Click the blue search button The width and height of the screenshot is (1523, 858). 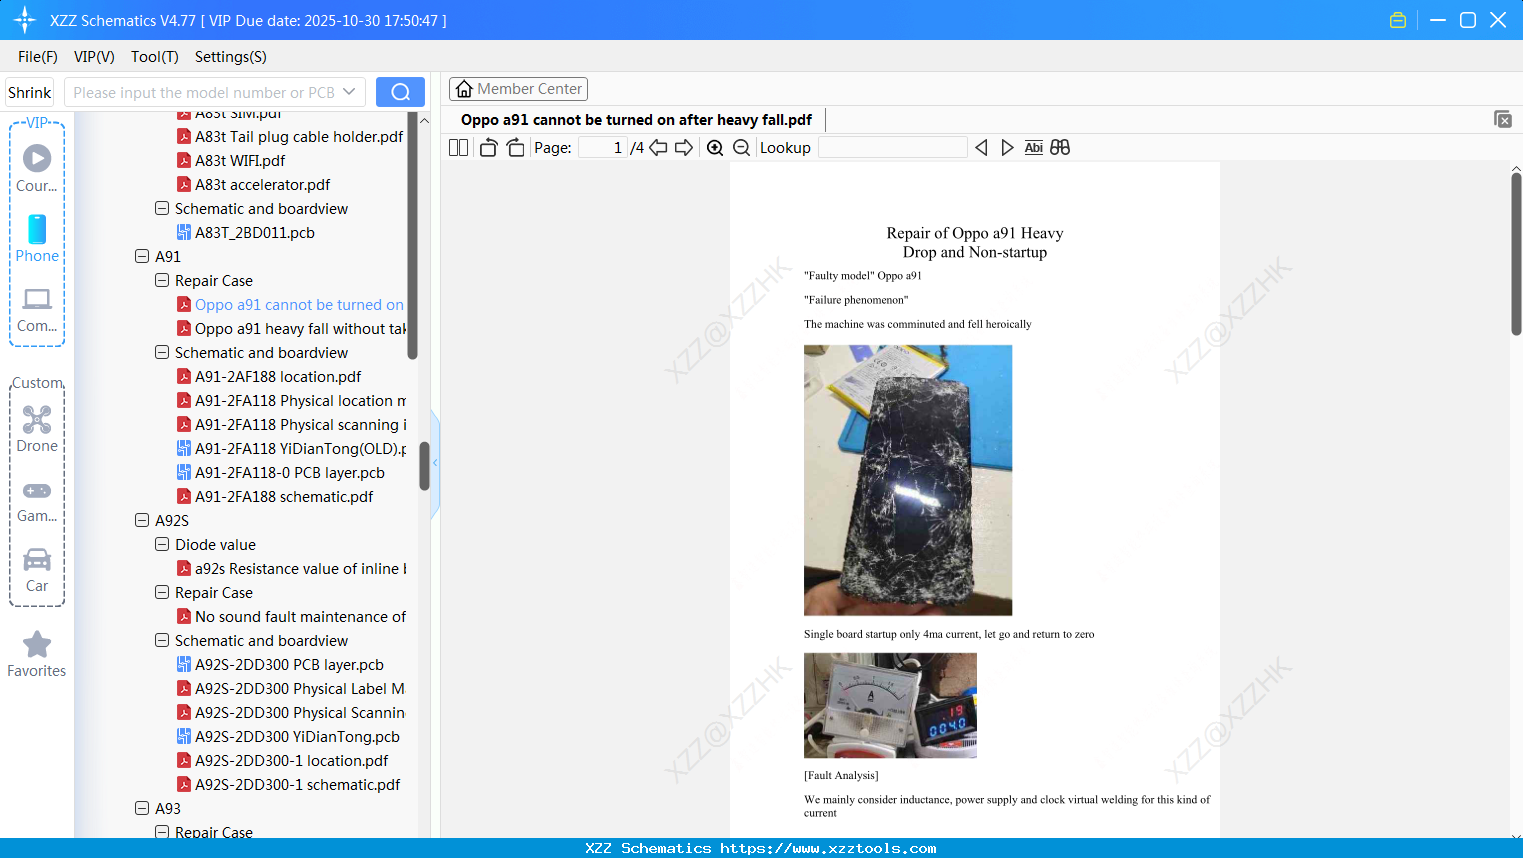400,92
